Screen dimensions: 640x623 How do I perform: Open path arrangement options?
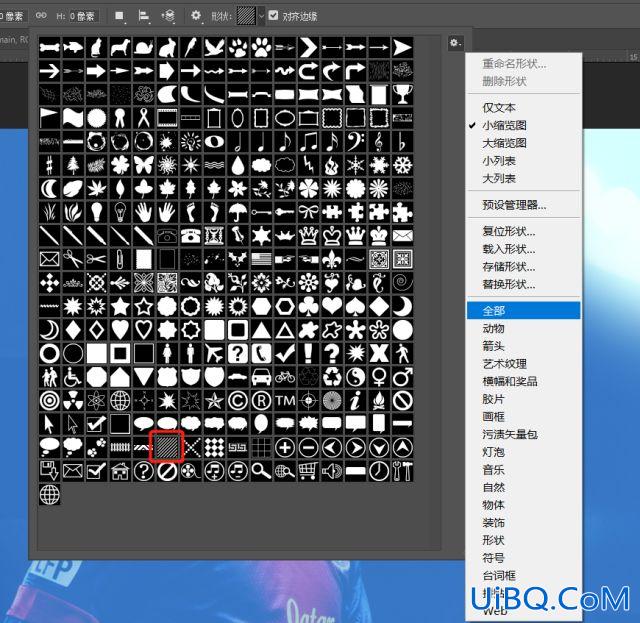click(x=168, y=16)
